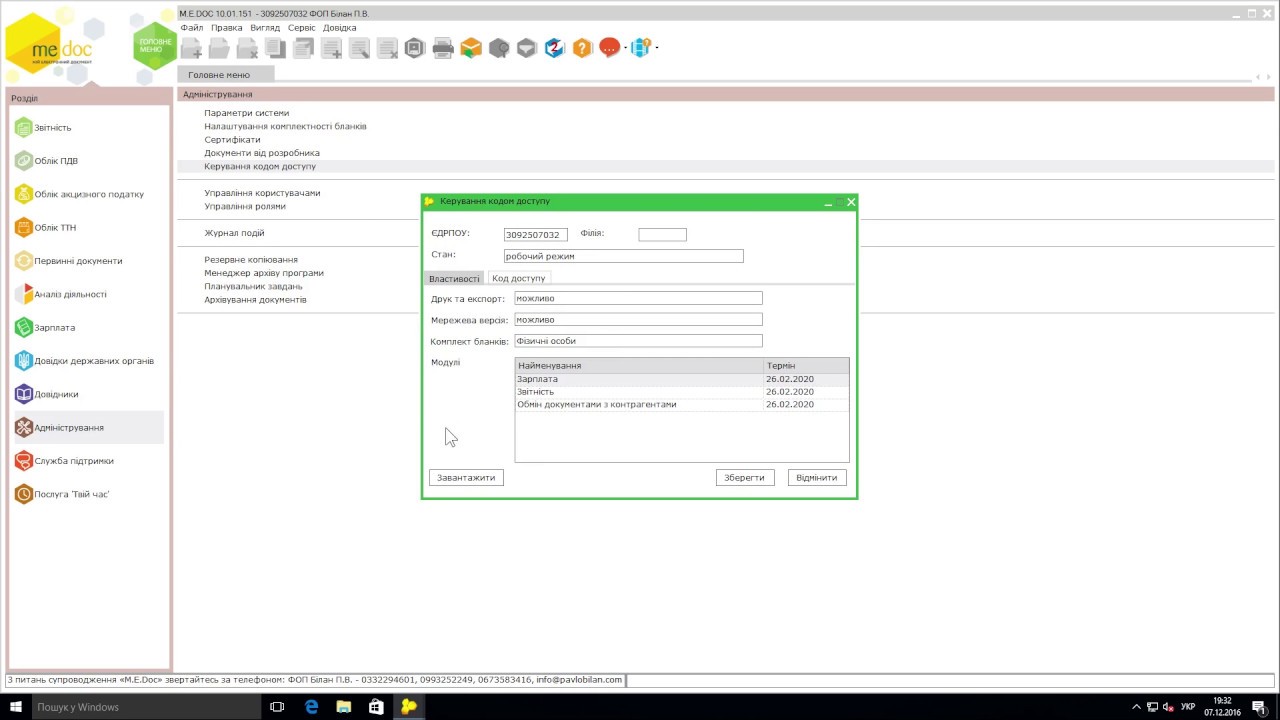The height and width of the screenshot is (720, 1280).
Task: Open Архівування документів link
Action: tap(255, 300)
